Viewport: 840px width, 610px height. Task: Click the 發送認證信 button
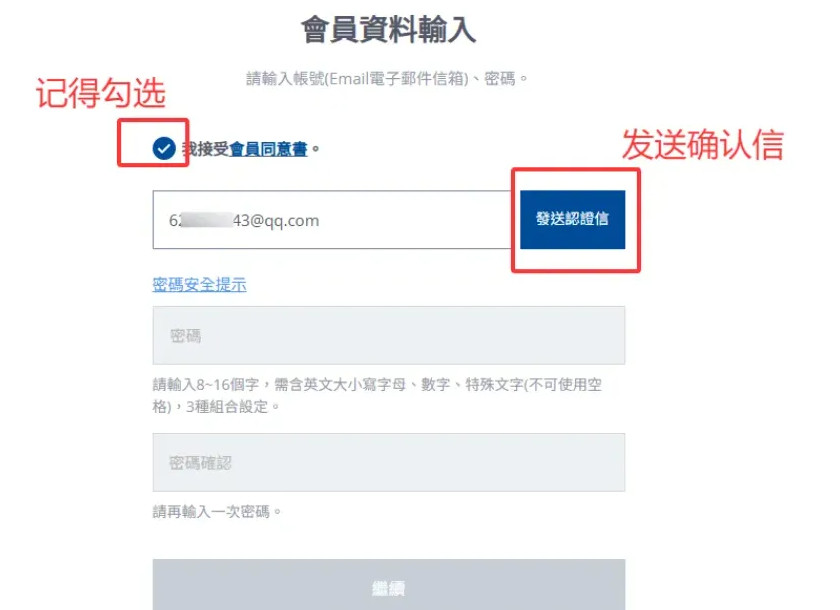(572, 219)
